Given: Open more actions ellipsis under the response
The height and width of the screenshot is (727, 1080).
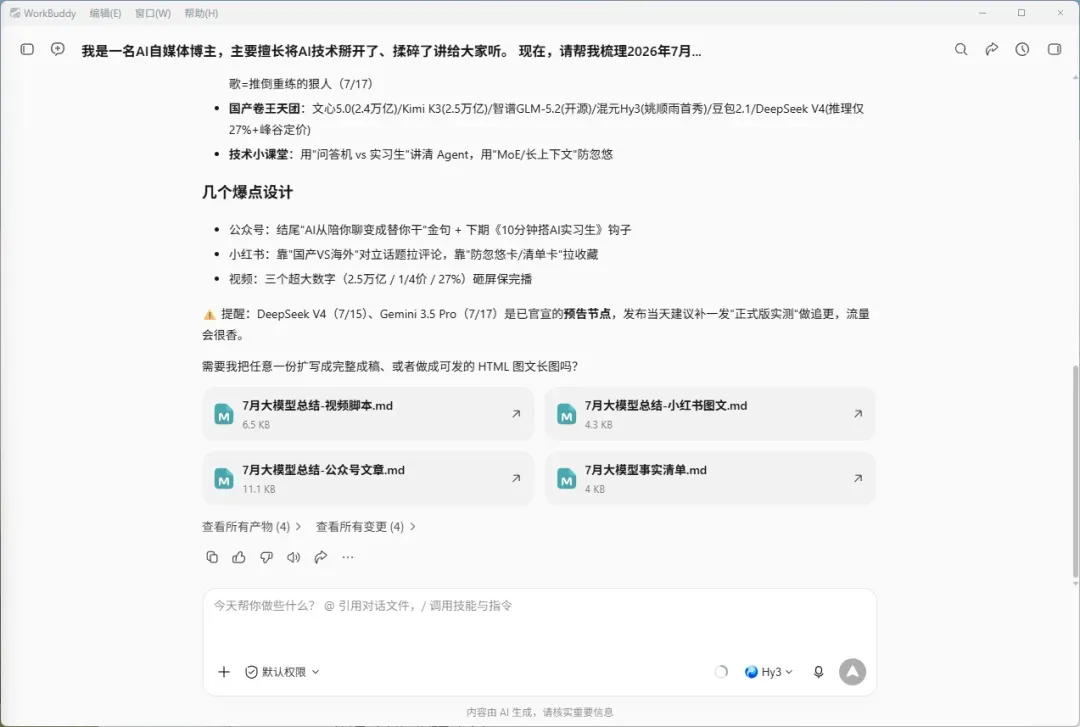Looking at the screenshot, I should tap(348, 557).
